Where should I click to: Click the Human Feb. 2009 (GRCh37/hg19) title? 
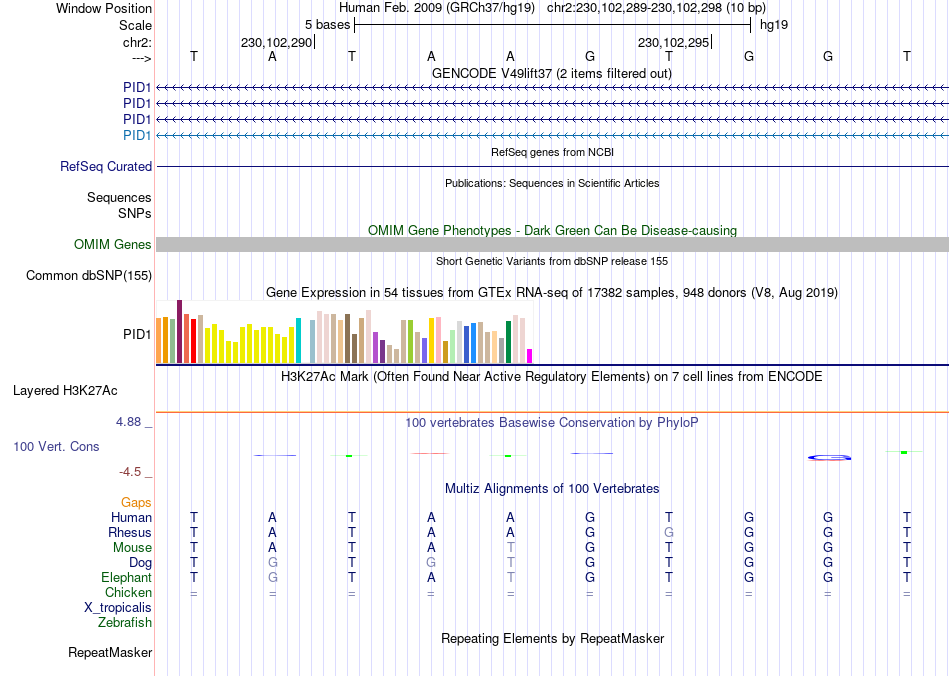pos(437,8)
